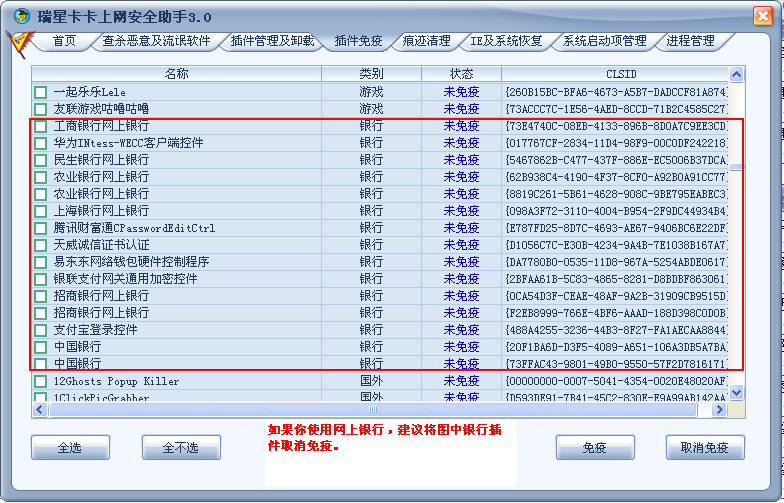Click CLSID starting {DA7780B0

click(x=616, y=262)
